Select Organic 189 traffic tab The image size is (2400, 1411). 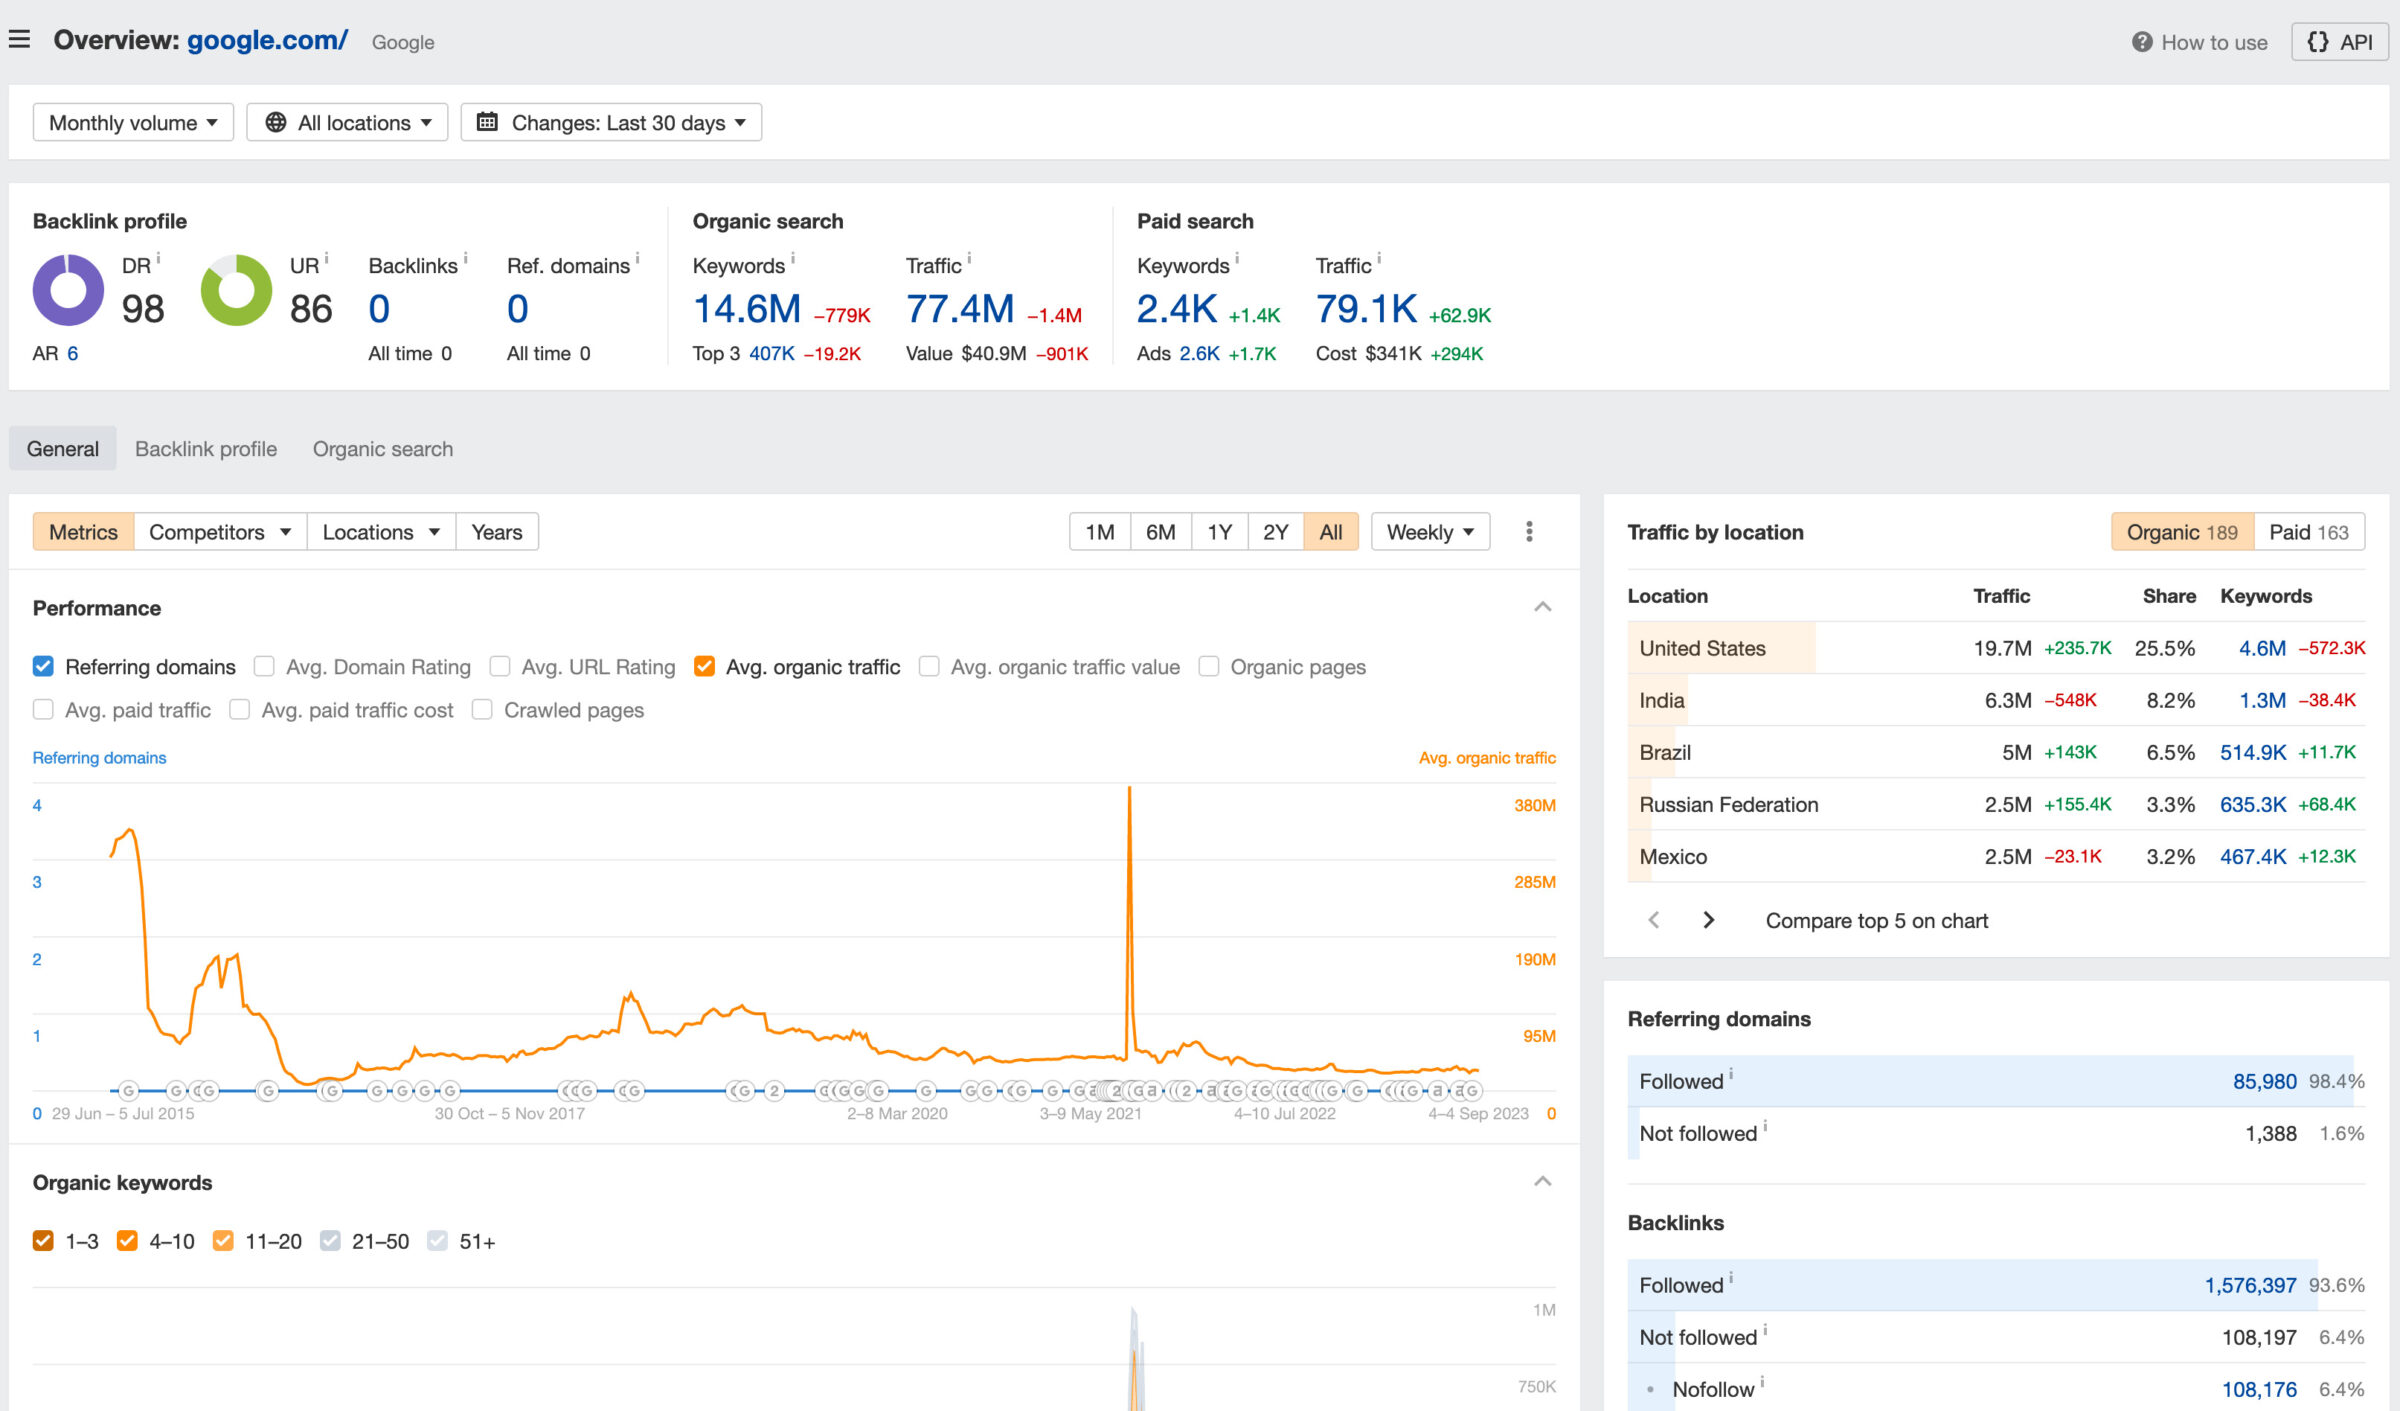point(2182,531)
